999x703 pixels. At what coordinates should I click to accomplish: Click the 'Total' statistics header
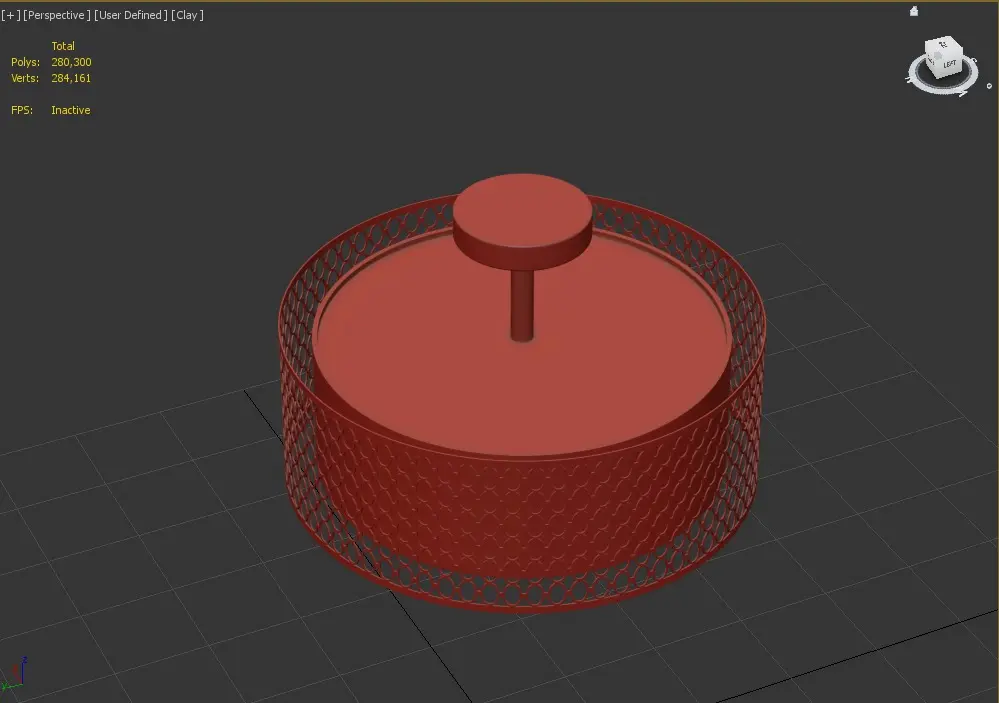[63, 46]
